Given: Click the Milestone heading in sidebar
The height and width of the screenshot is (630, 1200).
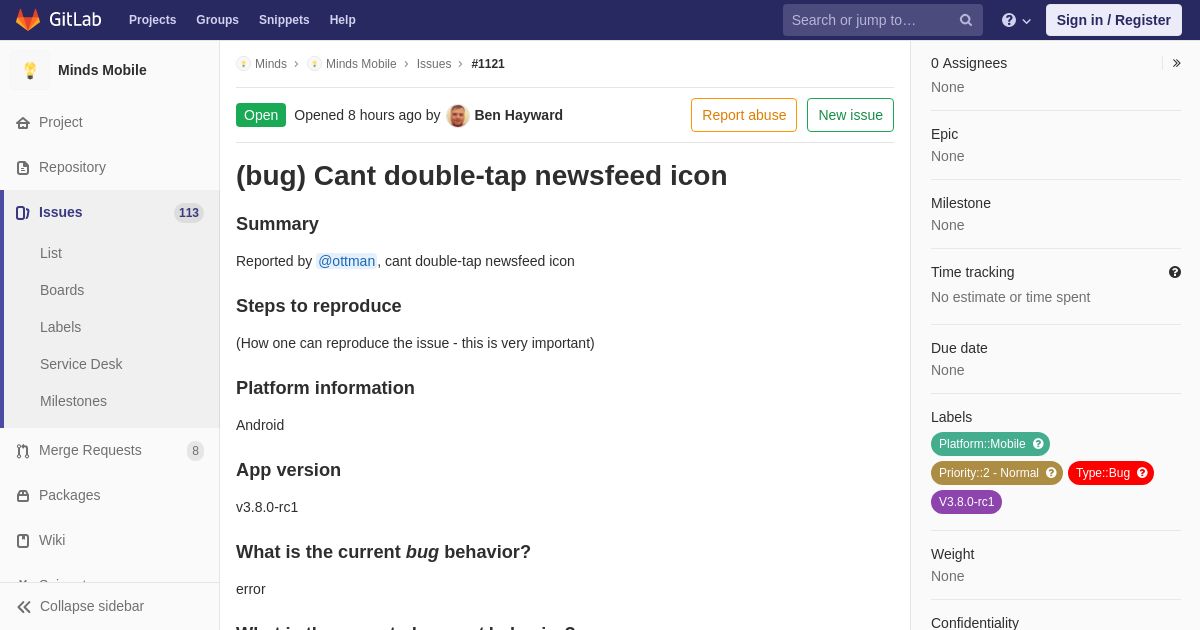Looking at the screenshot, I should 961,203.
